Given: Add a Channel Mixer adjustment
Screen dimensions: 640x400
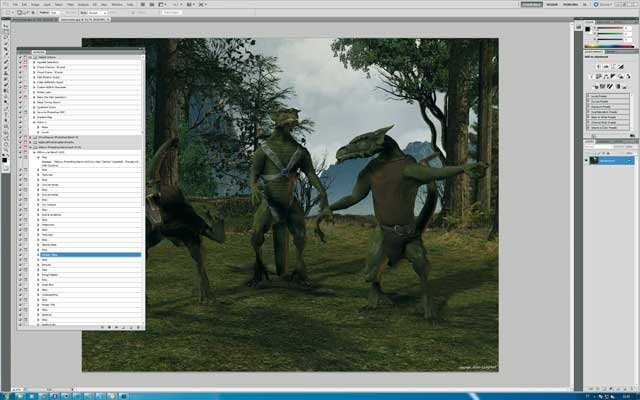Looking at the screenshot, I should [628, 77].
